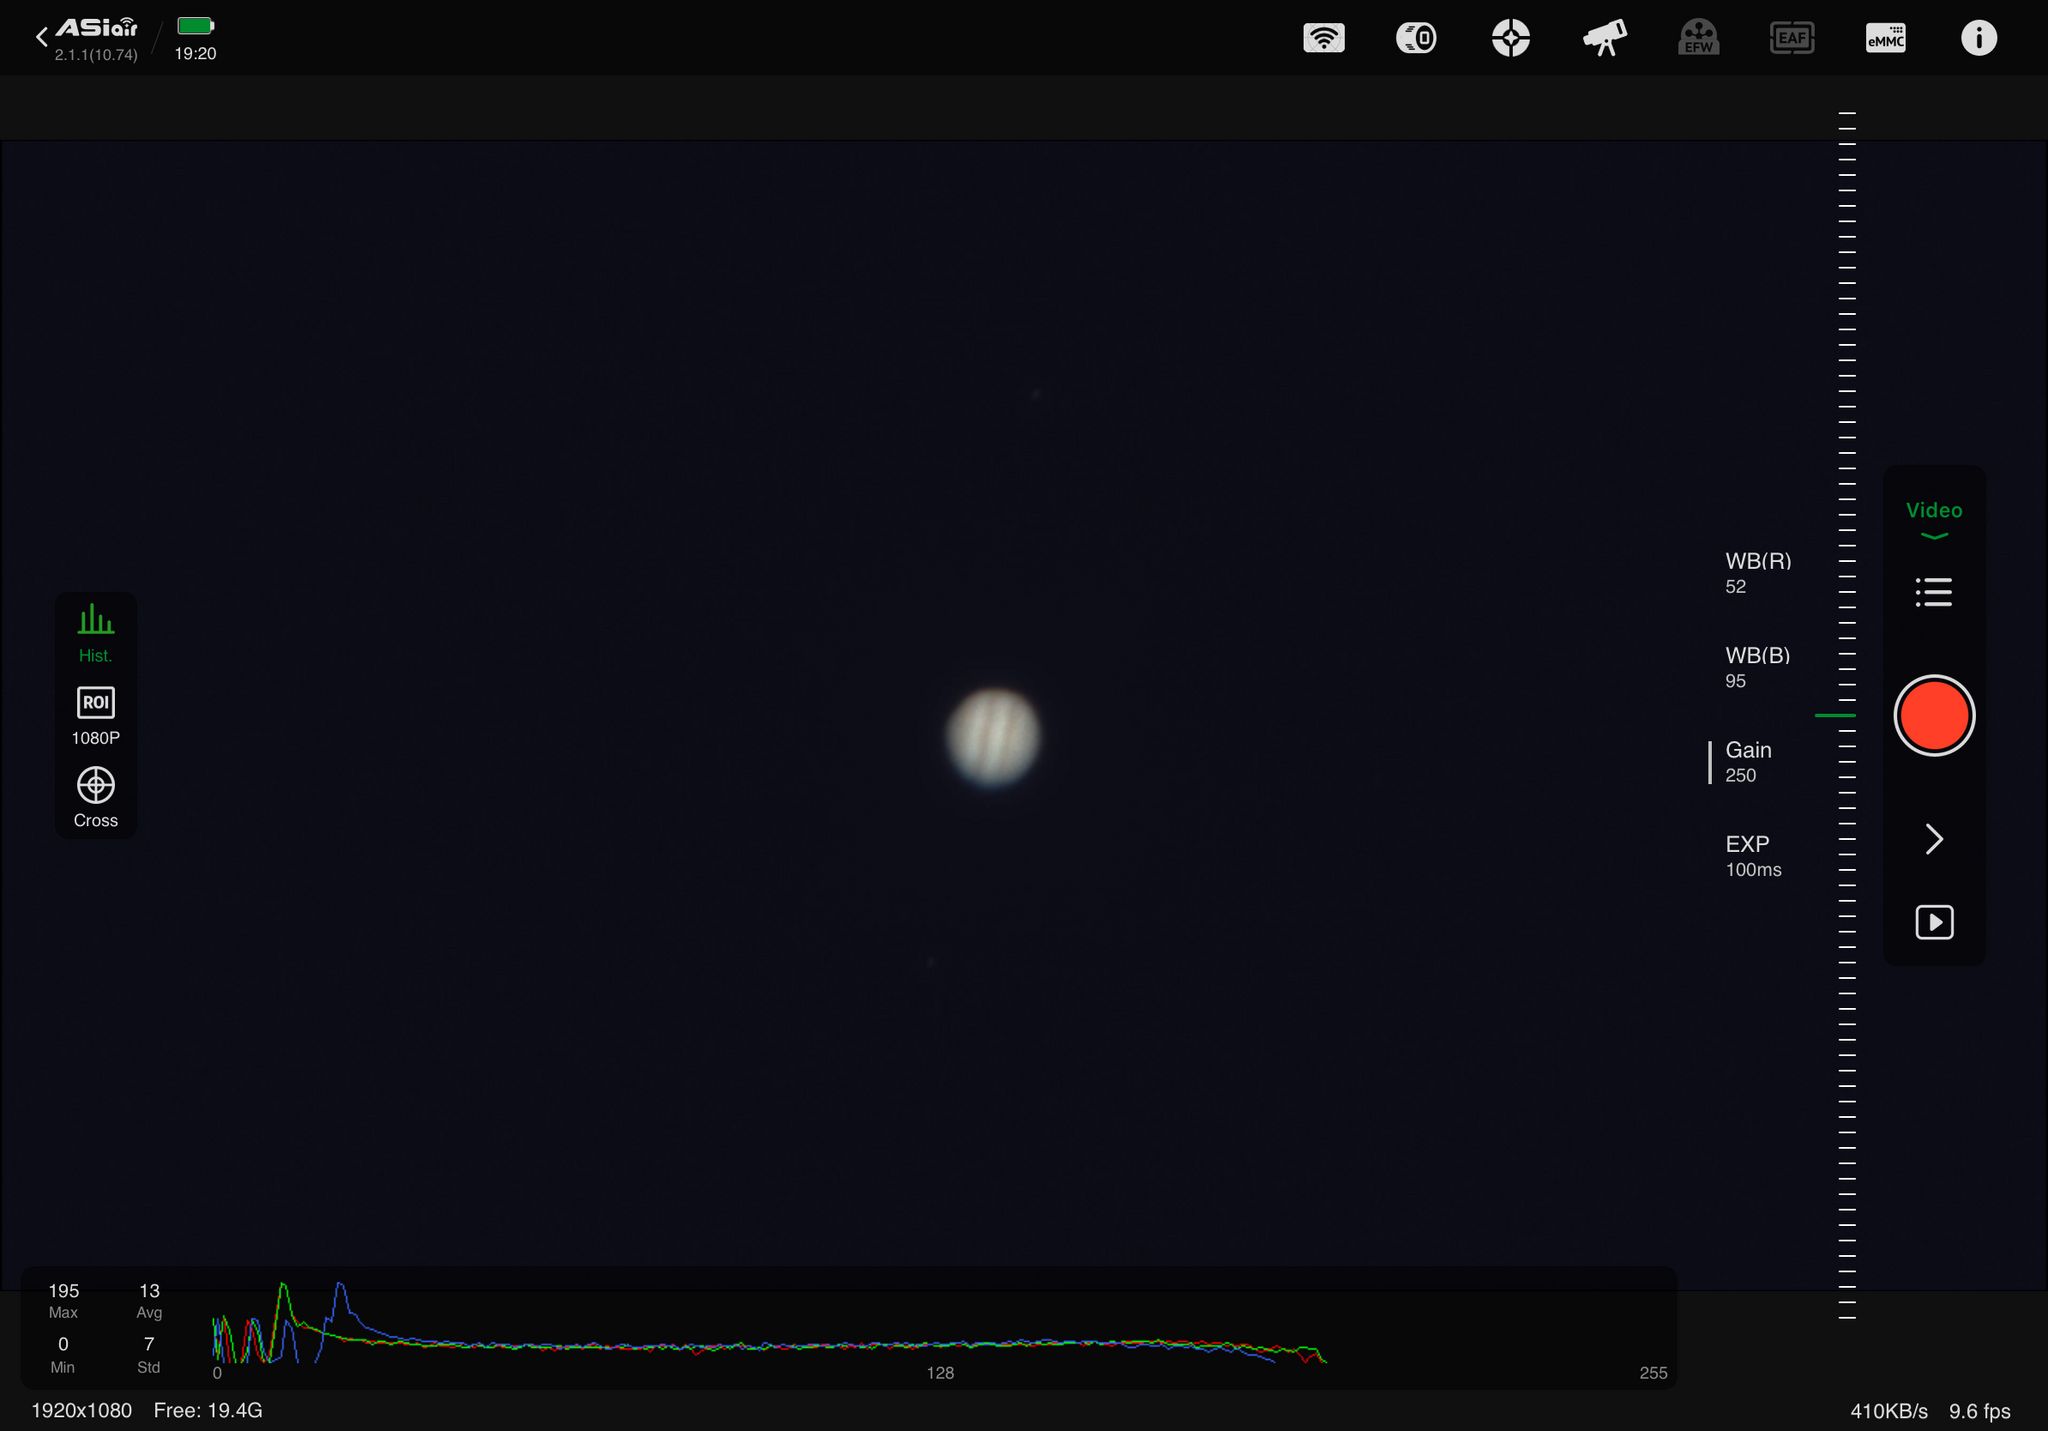Open the info icon
This screenshot has height=1431, width=2048.
click(x=1978, y=39)
